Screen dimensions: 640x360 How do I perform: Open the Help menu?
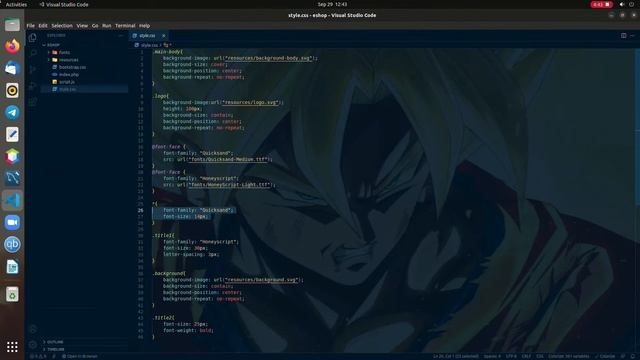click(144, 25)
